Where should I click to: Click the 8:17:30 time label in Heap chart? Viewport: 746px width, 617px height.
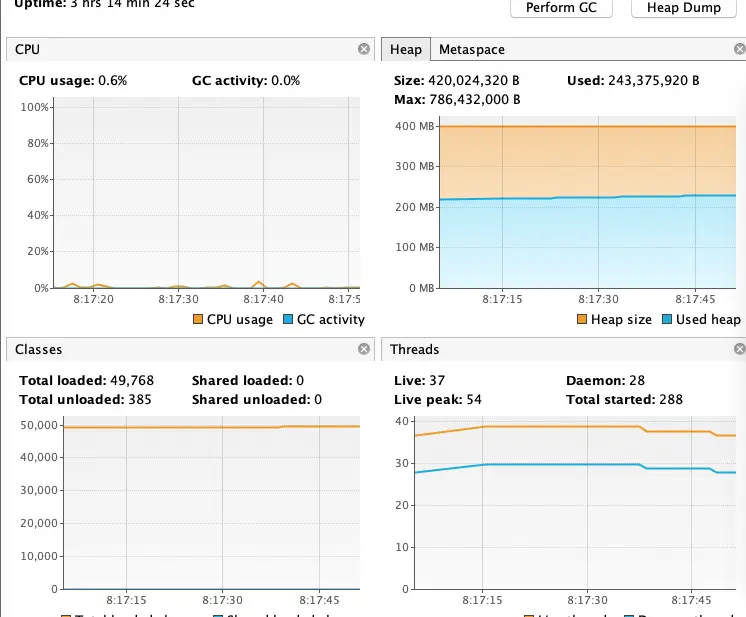[x=599, y=299]
